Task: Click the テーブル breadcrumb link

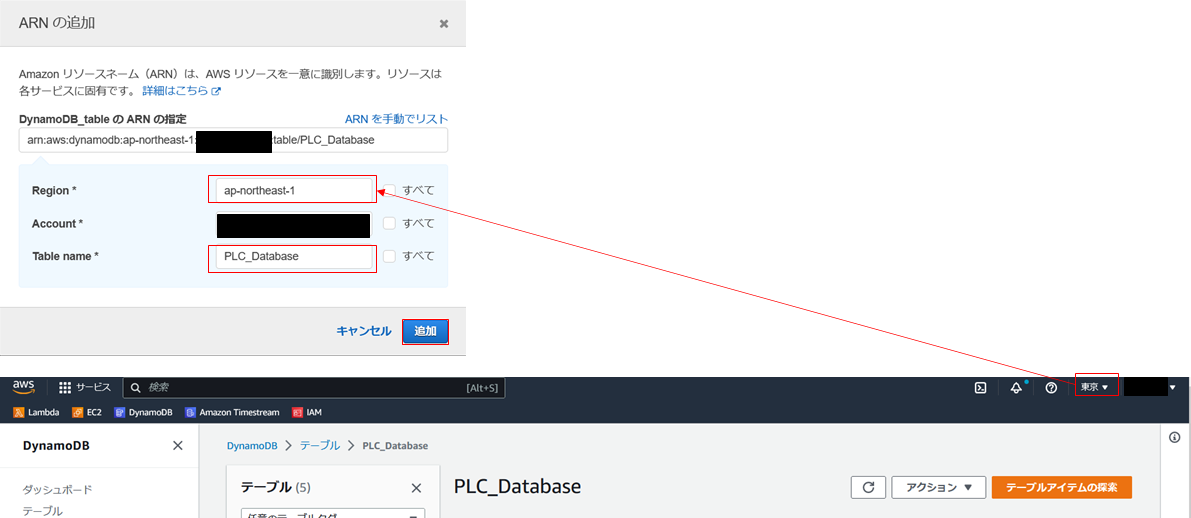Action: (320, 445)
